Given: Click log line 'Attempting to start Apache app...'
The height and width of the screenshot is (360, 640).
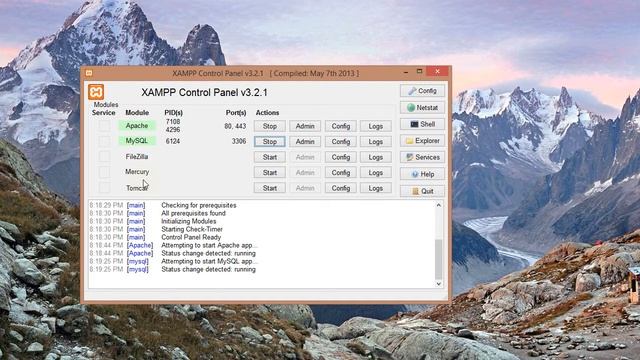Looking at the screenshot, I should coord(209,245).
